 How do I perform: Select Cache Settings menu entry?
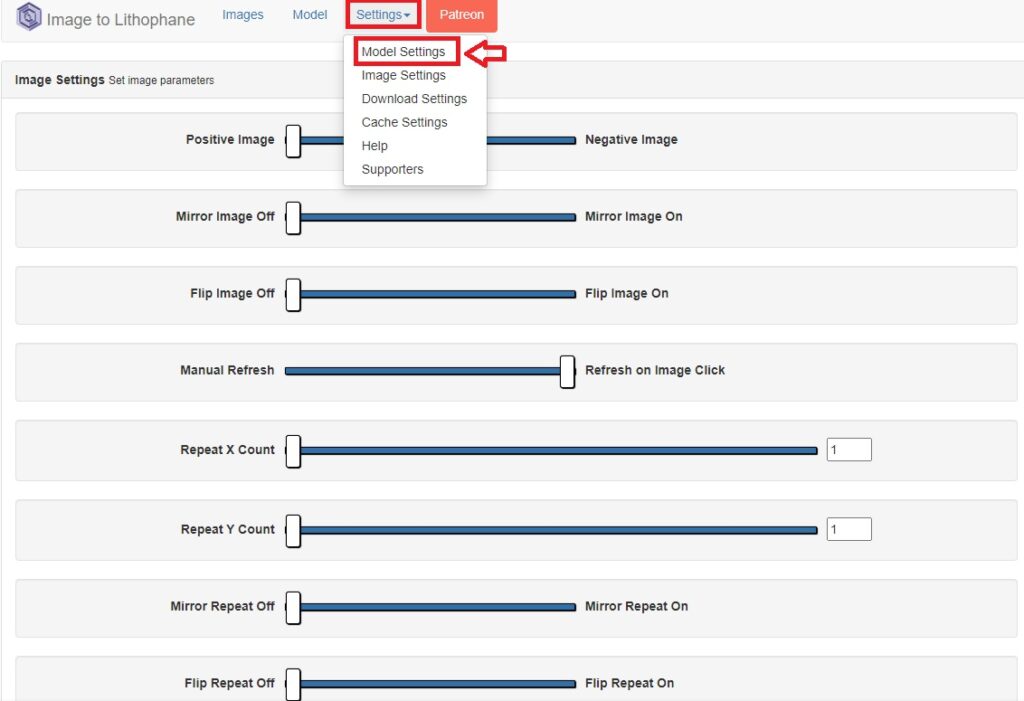coord(404,122)
